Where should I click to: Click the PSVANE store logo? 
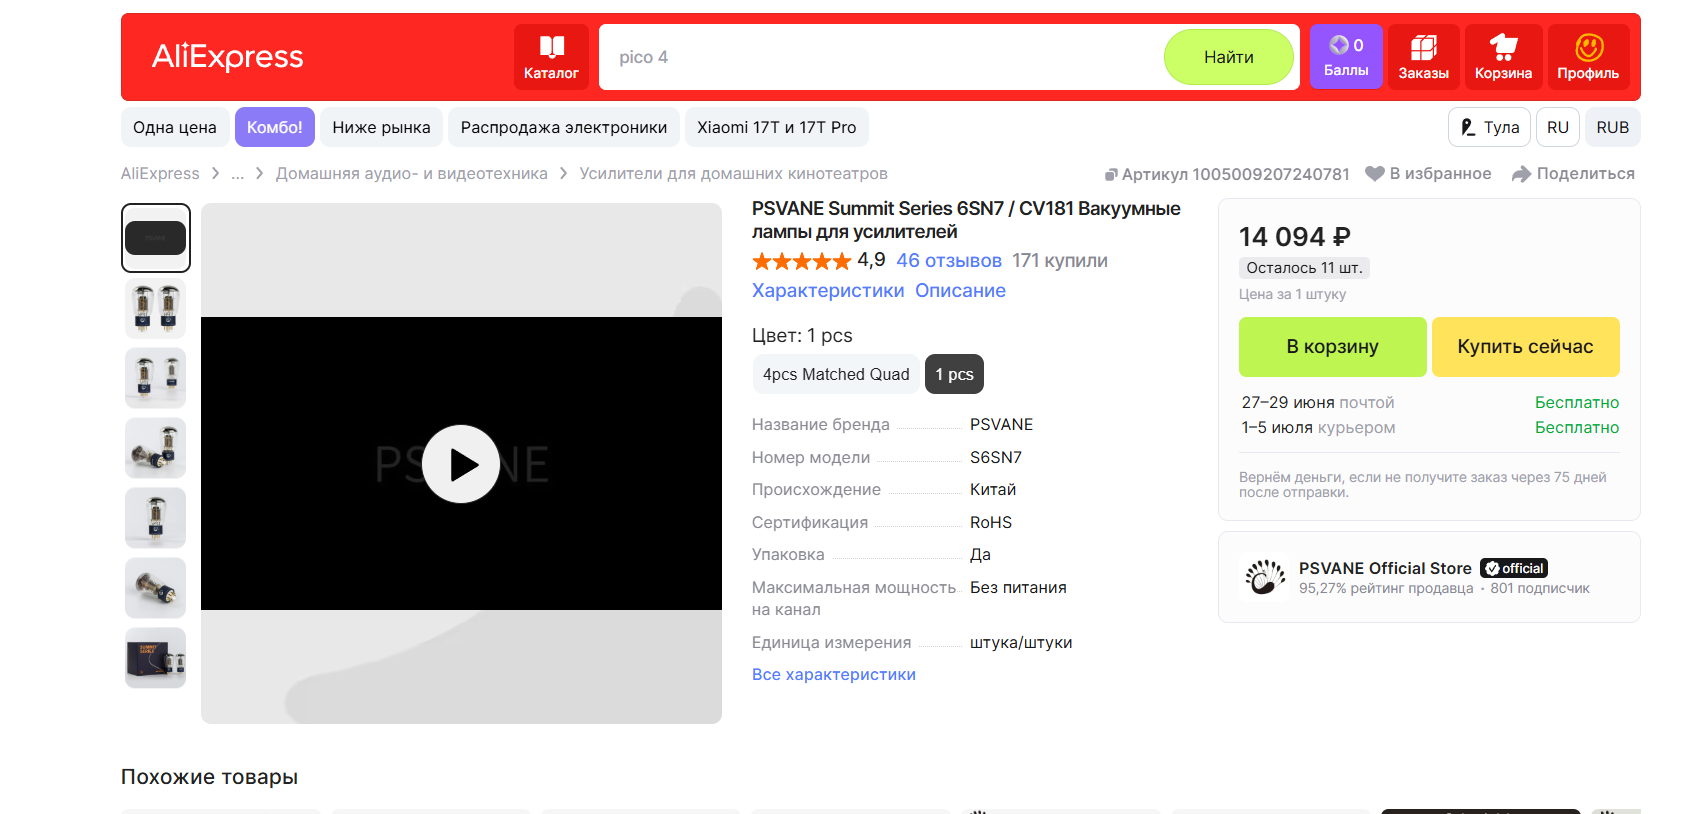coord(1265,577)
